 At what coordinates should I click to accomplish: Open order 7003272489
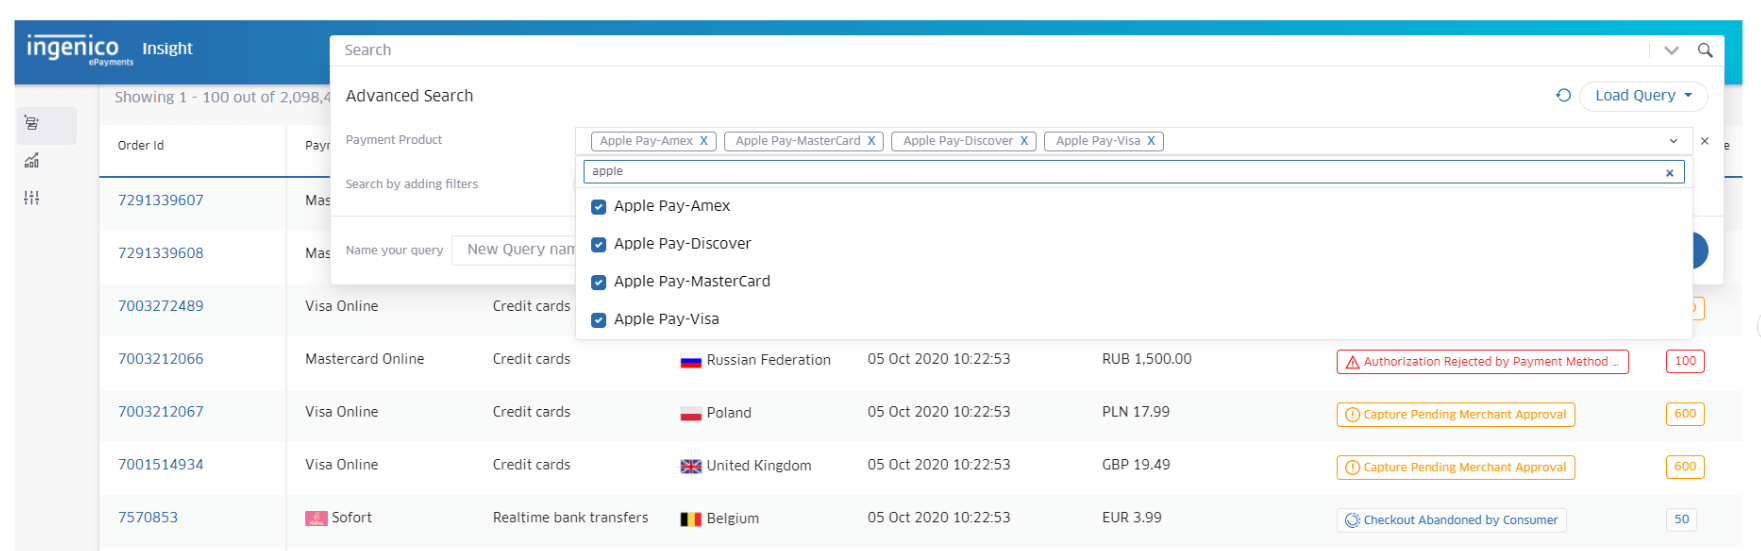(161, 306)
